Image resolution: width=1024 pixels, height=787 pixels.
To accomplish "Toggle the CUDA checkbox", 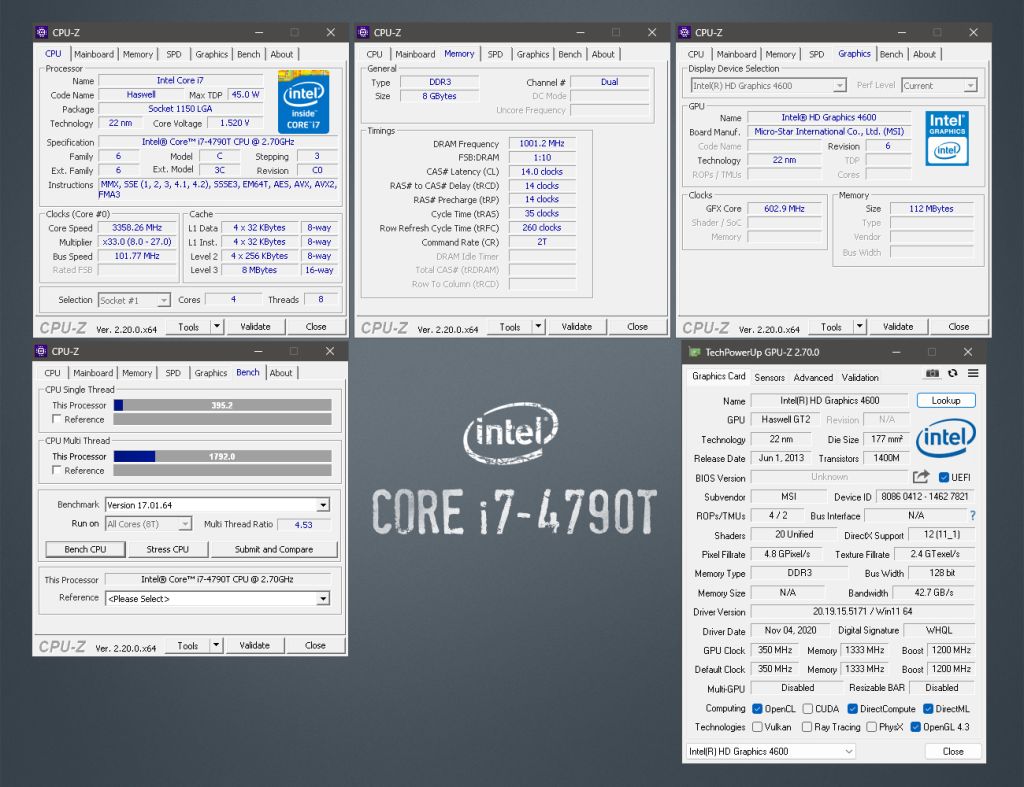I will pos(808,709).
